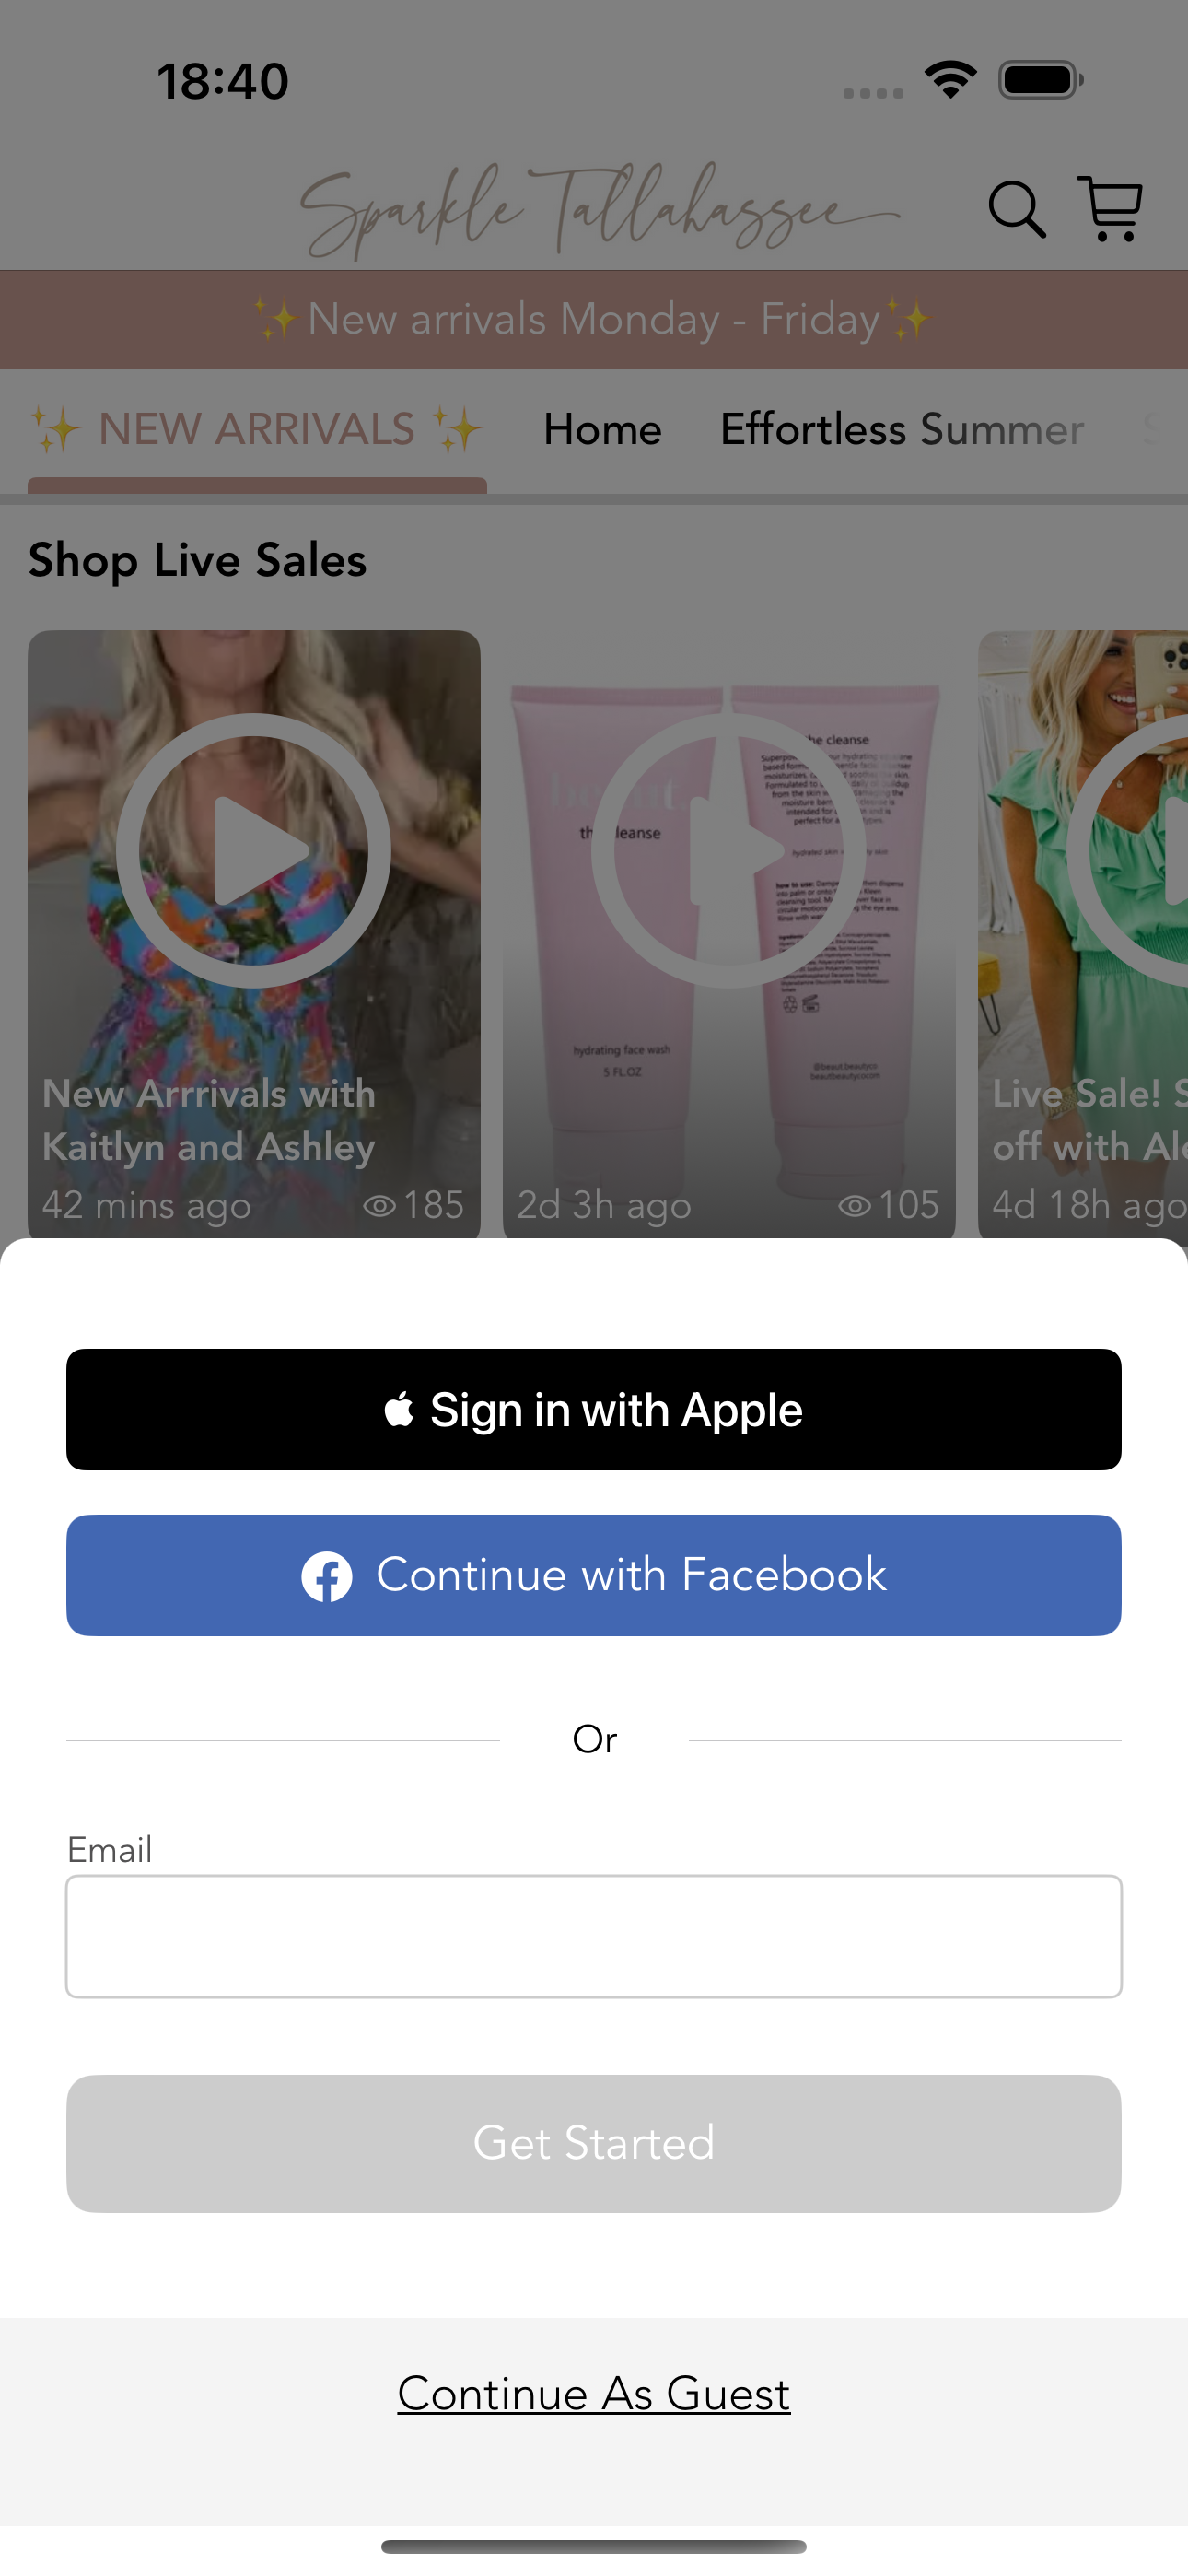Continue with Facebook login

point(594,1575)
